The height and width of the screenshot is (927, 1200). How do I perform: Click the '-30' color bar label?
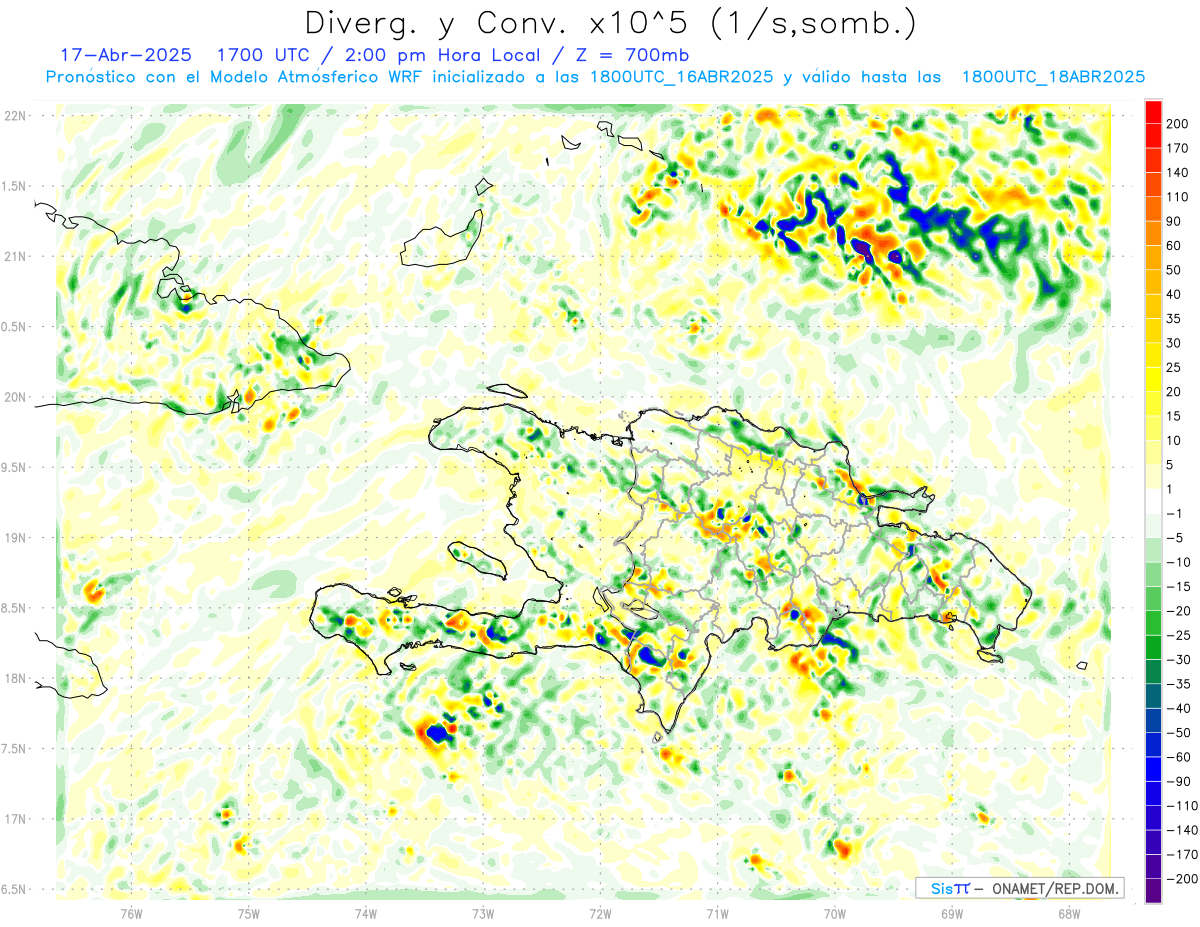click(1177, 660)
